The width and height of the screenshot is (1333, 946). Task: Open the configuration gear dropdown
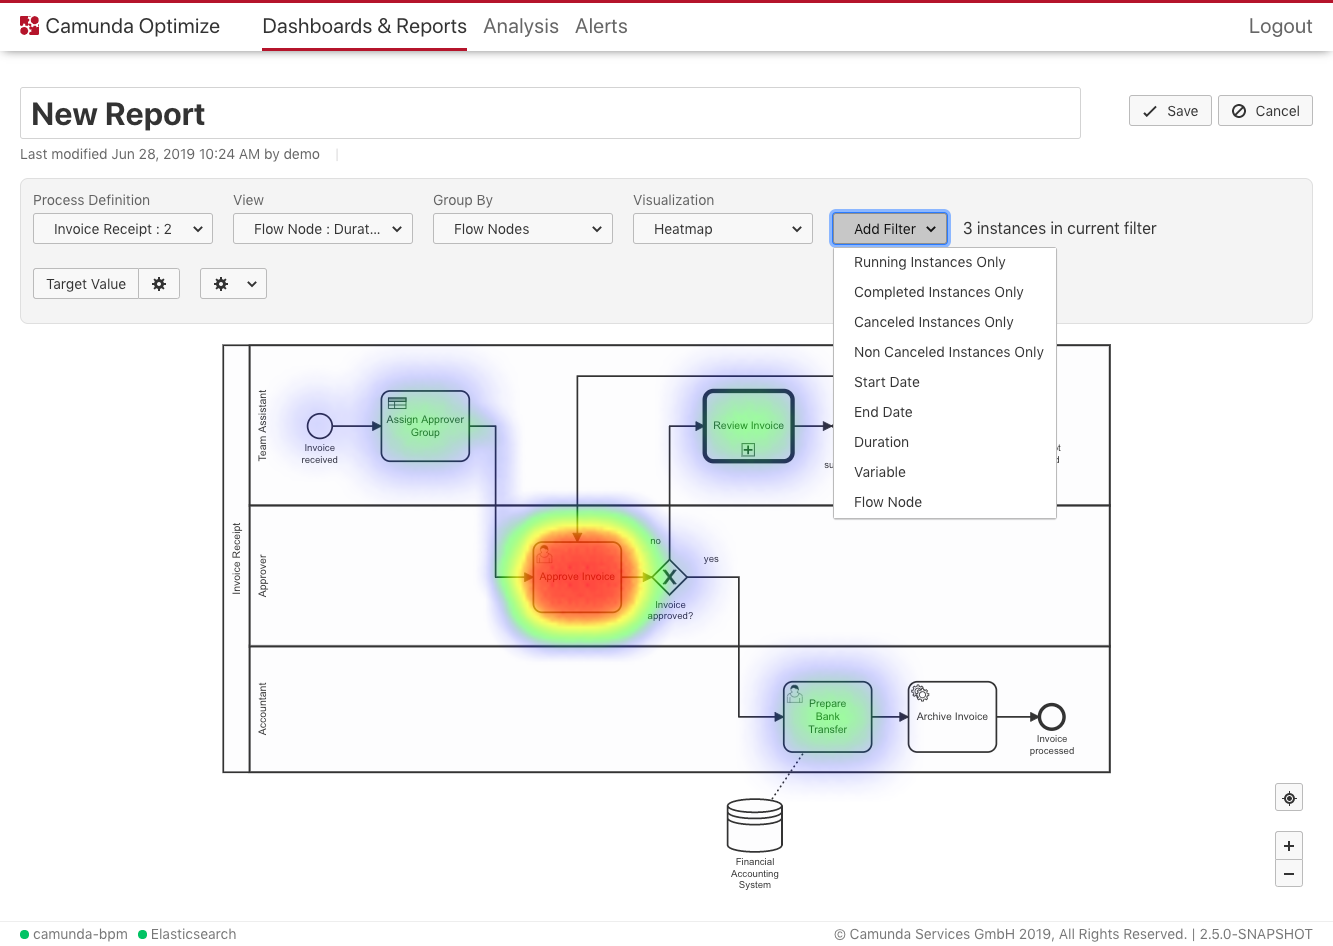coord(233,284)
